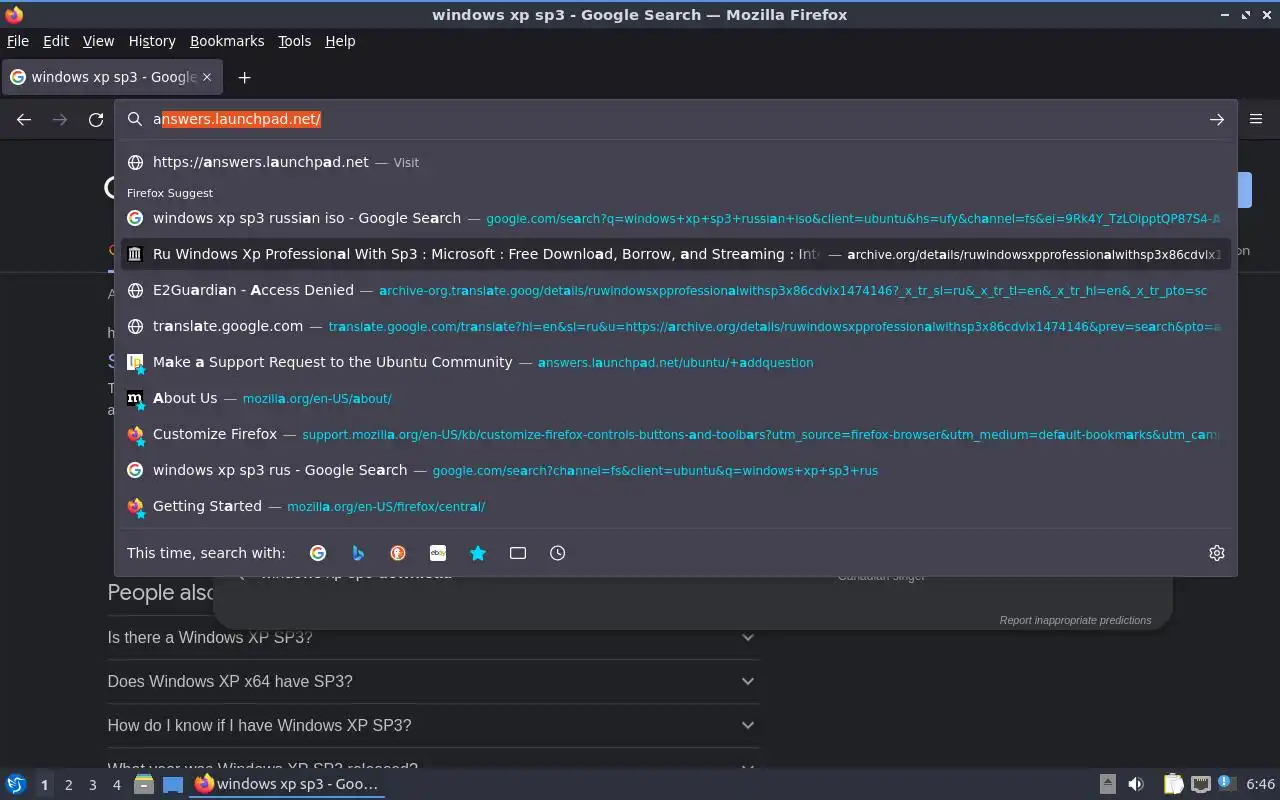The height and width of the screenshot is (800, 1280).
Task: Search open tabs via tabs icon
Action: 518,553
